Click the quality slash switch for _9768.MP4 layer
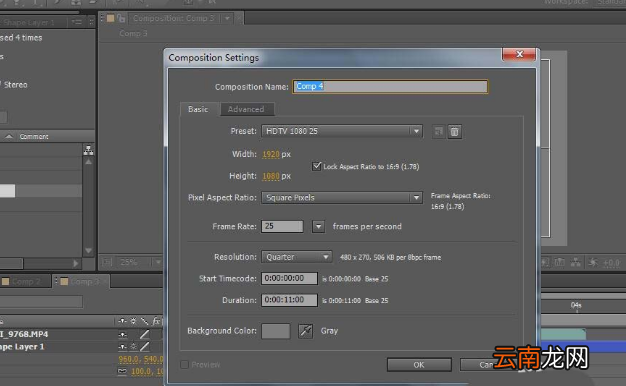Image resolution: width=626 pixels, height=386 pixels. (x=145, y=334)
